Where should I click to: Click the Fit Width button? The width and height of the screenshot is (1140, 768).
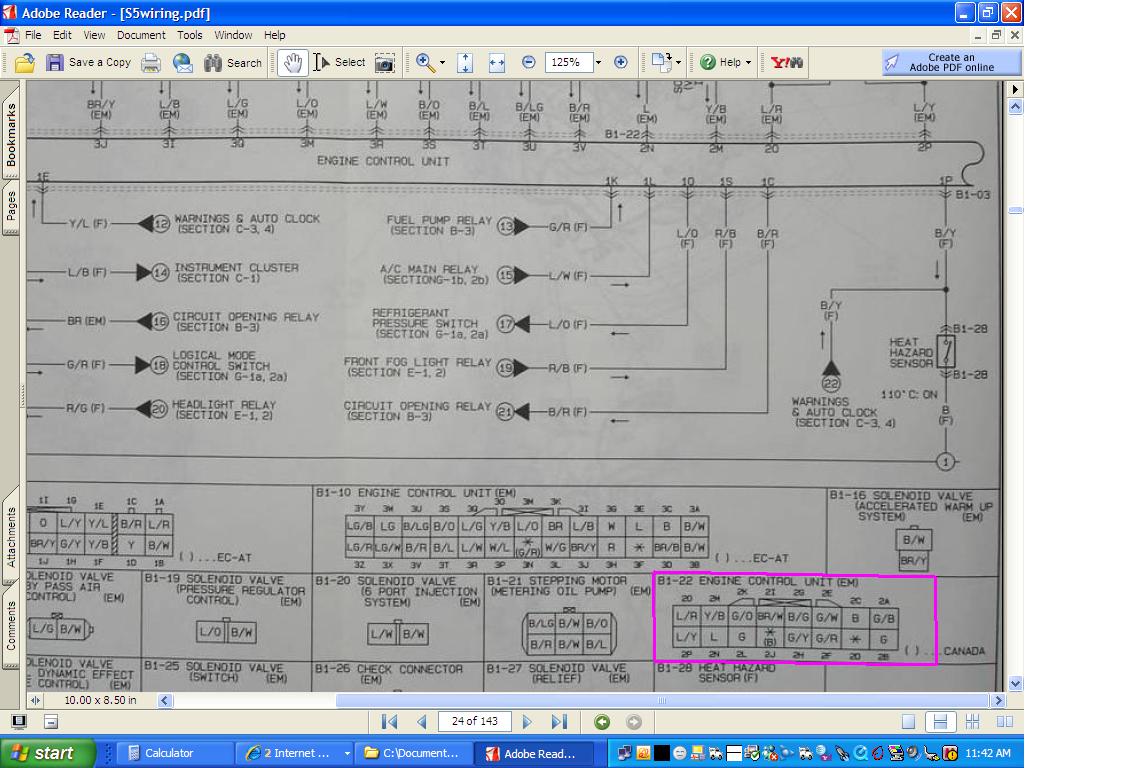point(496,63)
